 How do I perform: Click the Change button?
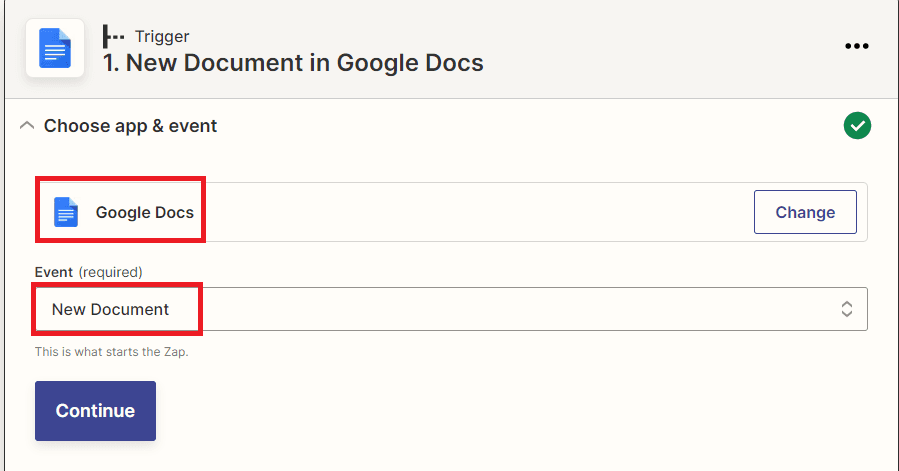click(x=804, y=212)
